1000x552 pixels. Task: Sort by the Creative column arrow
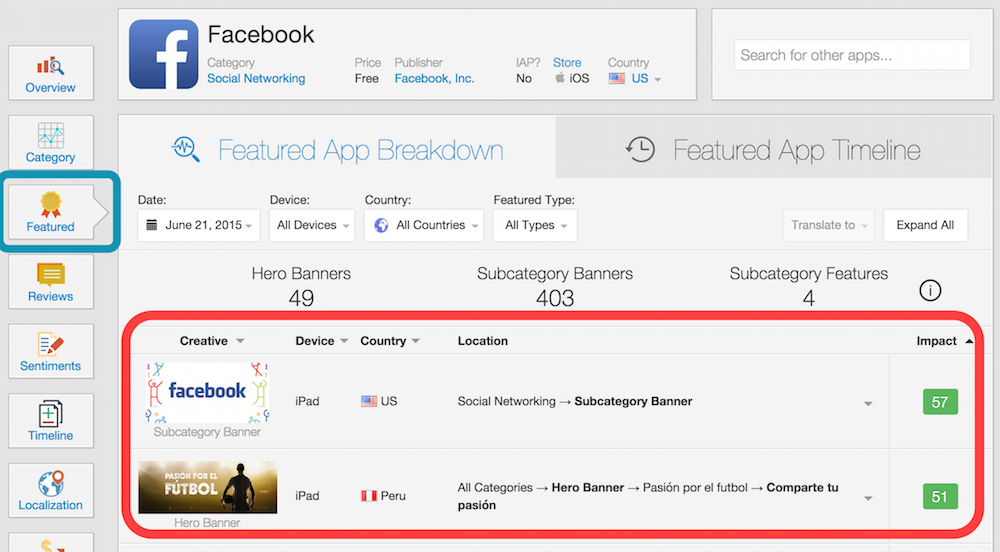(240, 341)
